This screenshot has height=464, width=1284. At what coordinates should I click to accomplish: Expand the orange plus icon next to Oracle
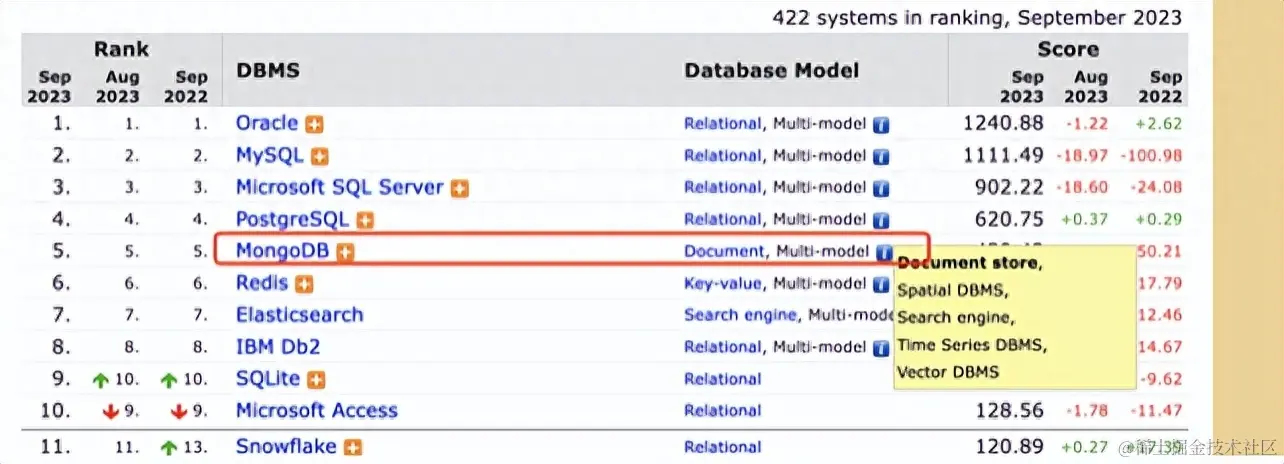[315, 125]
